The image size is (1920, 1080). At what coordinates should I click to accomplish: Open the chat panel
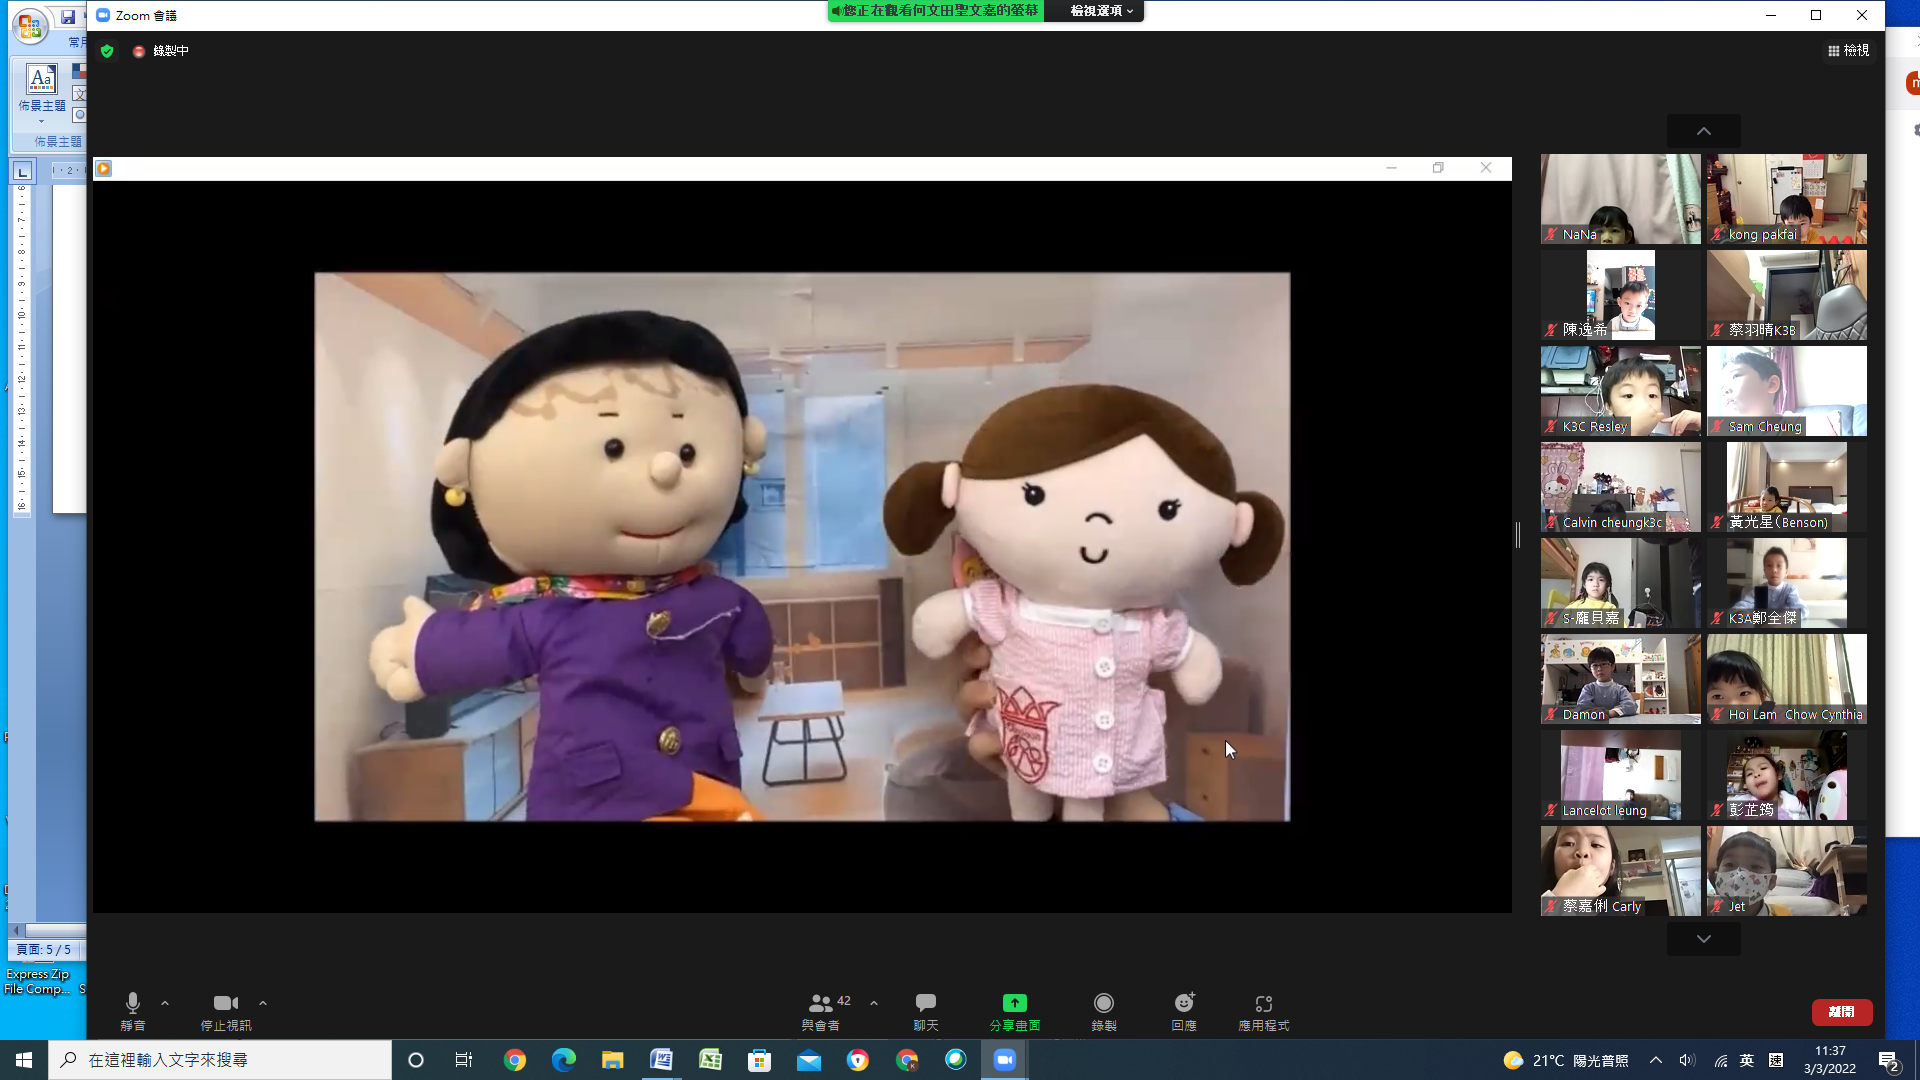[x=926, y=1011]
